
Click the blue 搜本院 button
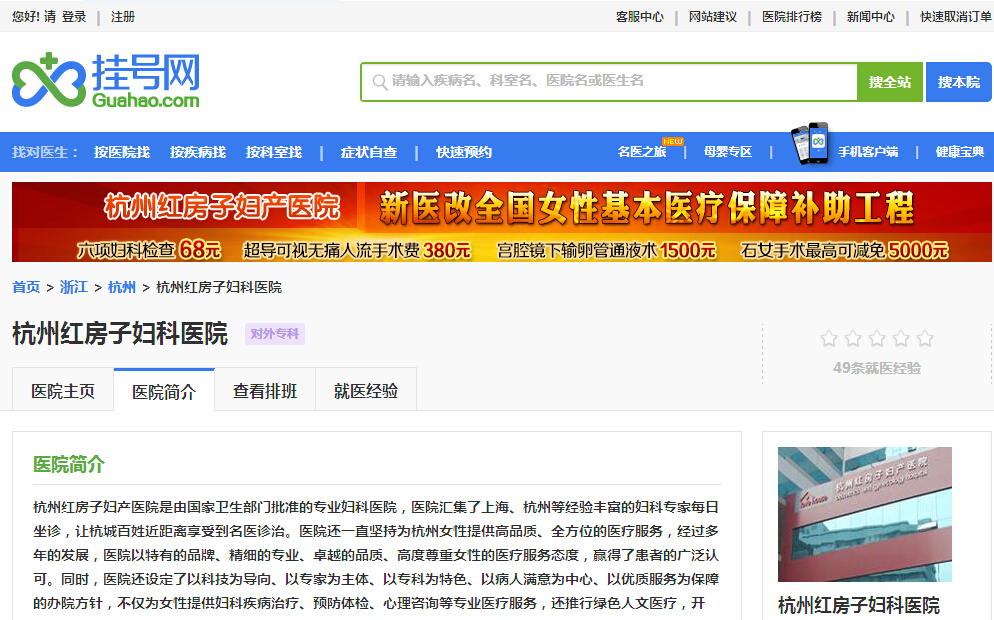(958, 82)
